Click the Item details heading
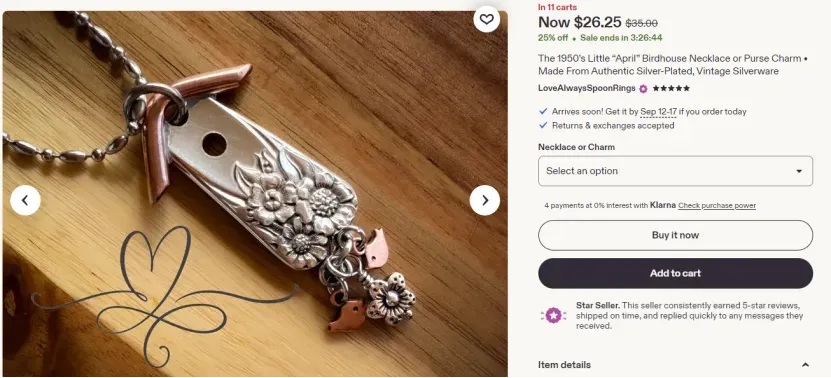Screen dimensions: 831x378 pos(564,365)
